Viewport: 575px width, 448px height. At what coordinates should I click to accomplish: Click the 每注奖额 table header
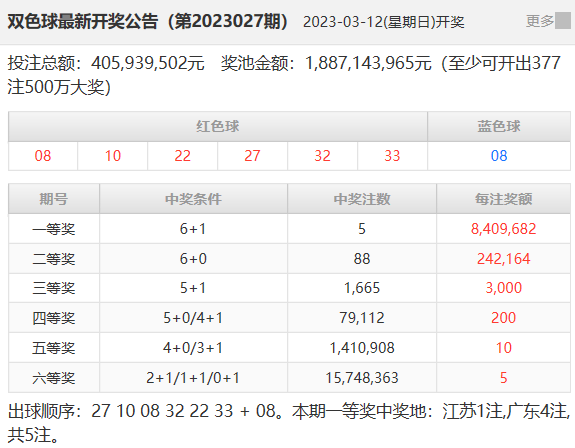503,199
